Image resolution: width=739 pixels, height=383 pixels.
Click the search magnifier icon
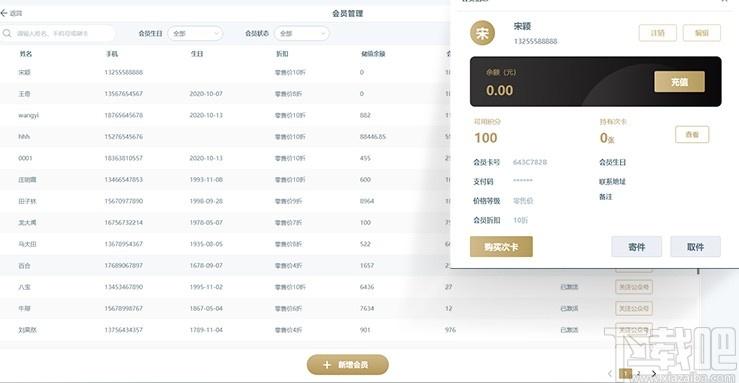pyautogui.click(x=7, y=33)
